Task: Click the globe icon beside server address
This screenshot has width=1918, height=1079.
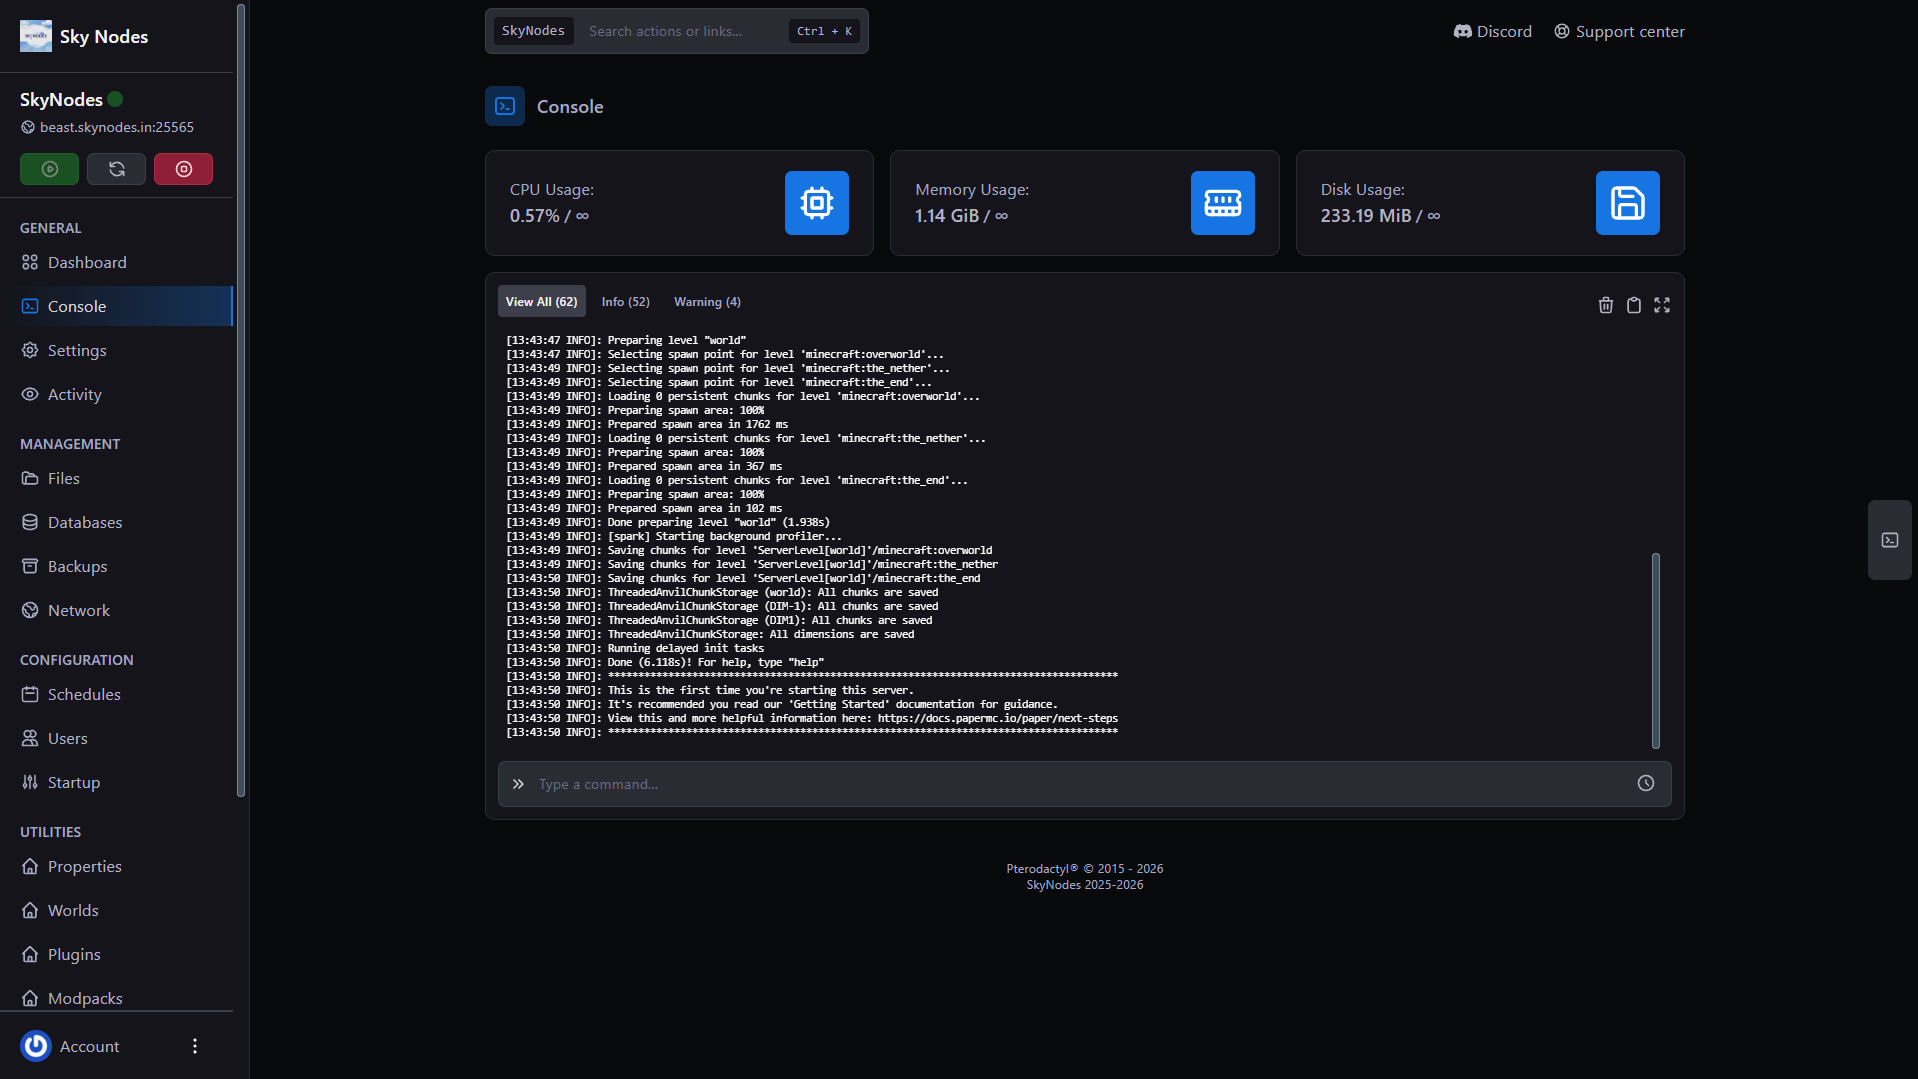Action: click(x=28, y=127)
